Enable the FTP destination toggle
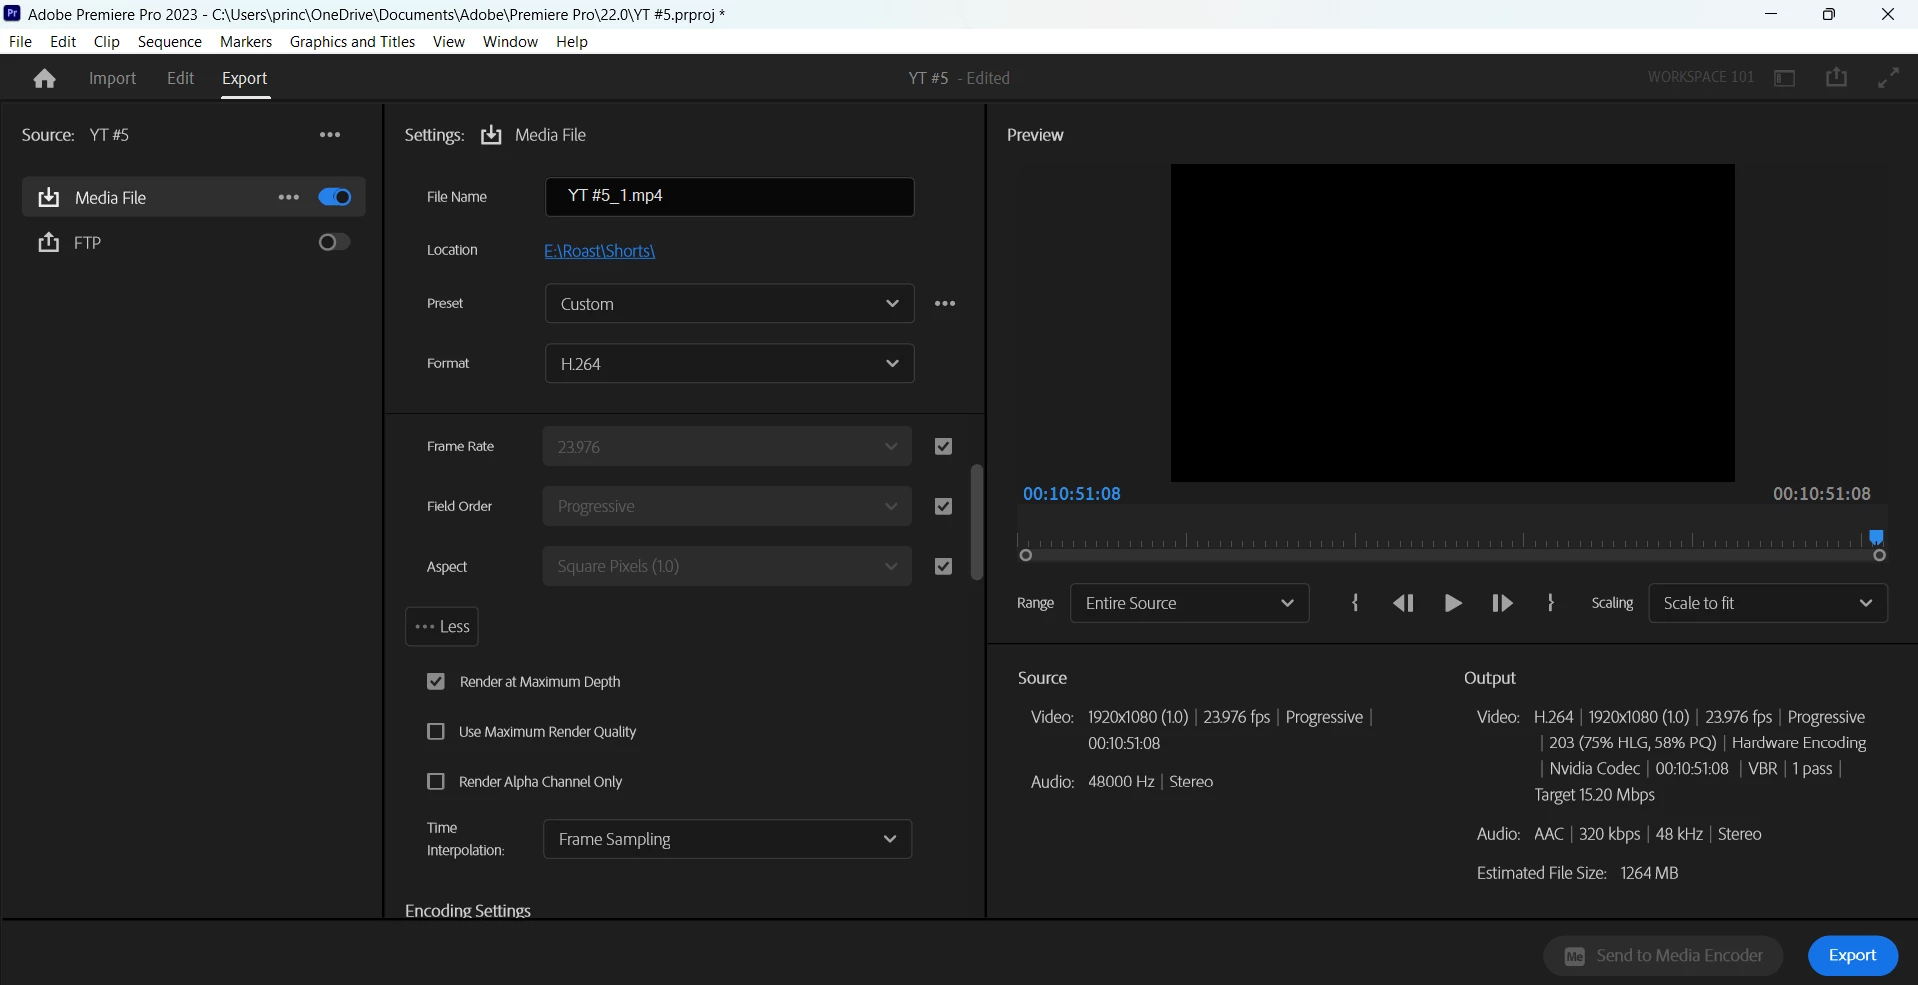The image size is (1918, 985). pyautogui.click(x=335, y=242)
